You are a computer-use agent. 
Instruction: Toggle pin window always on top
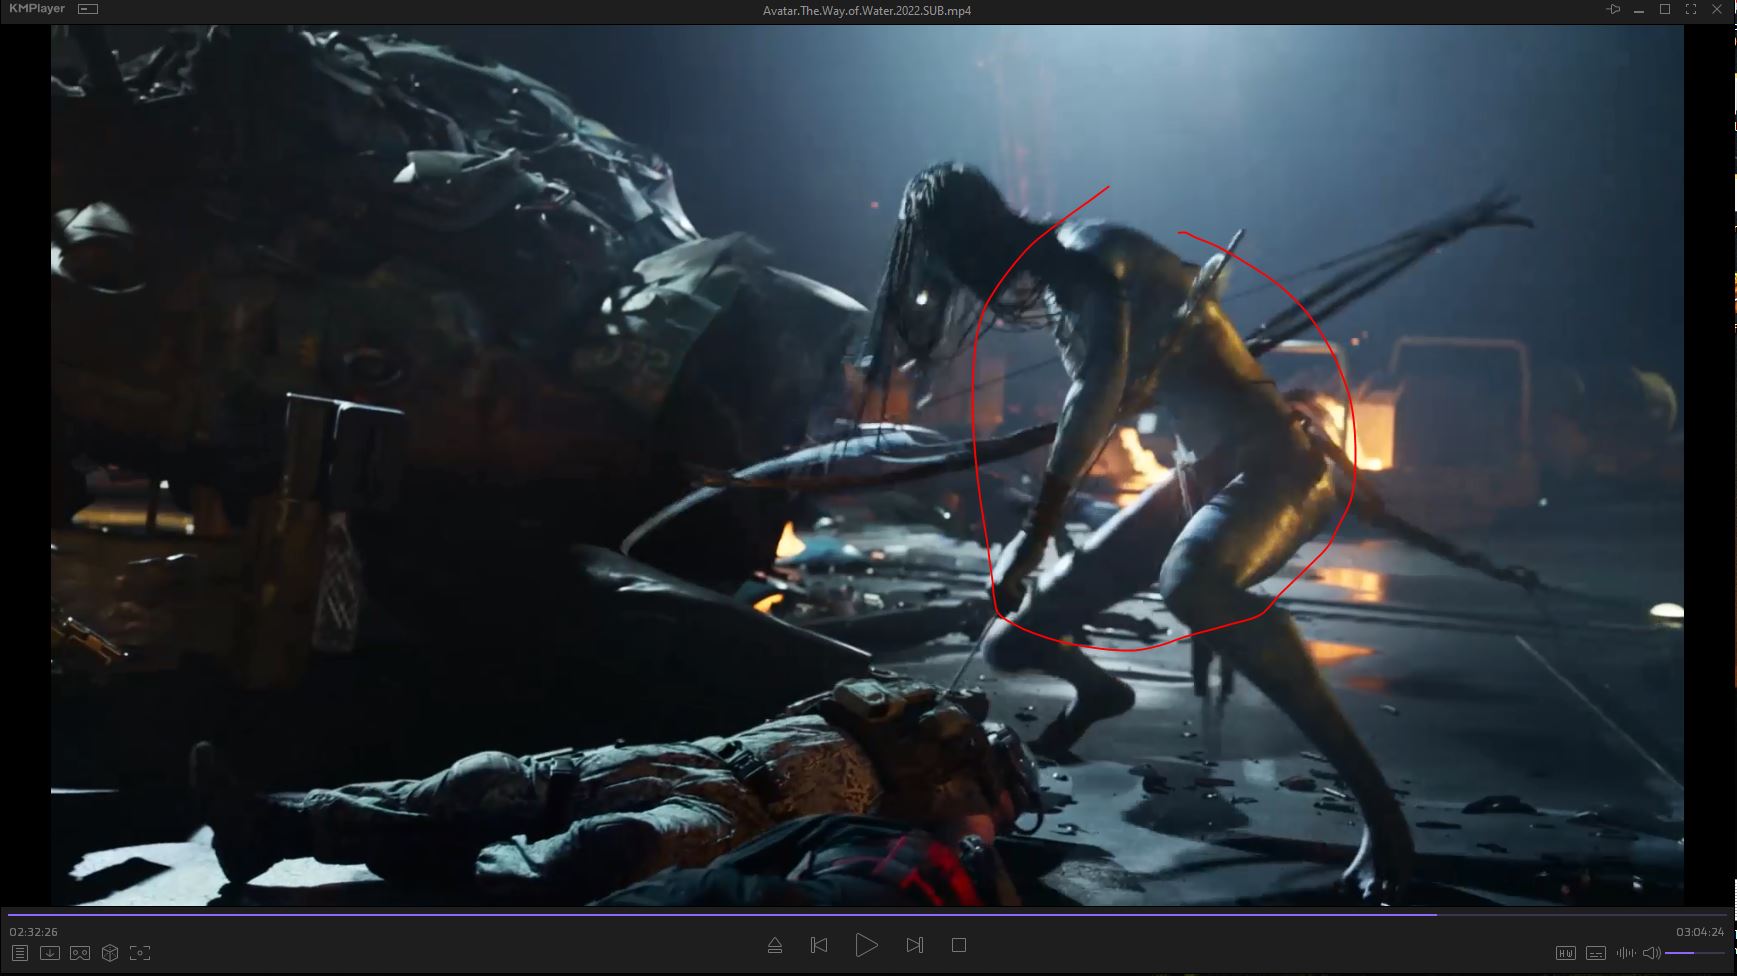(x=1613, y=10)
